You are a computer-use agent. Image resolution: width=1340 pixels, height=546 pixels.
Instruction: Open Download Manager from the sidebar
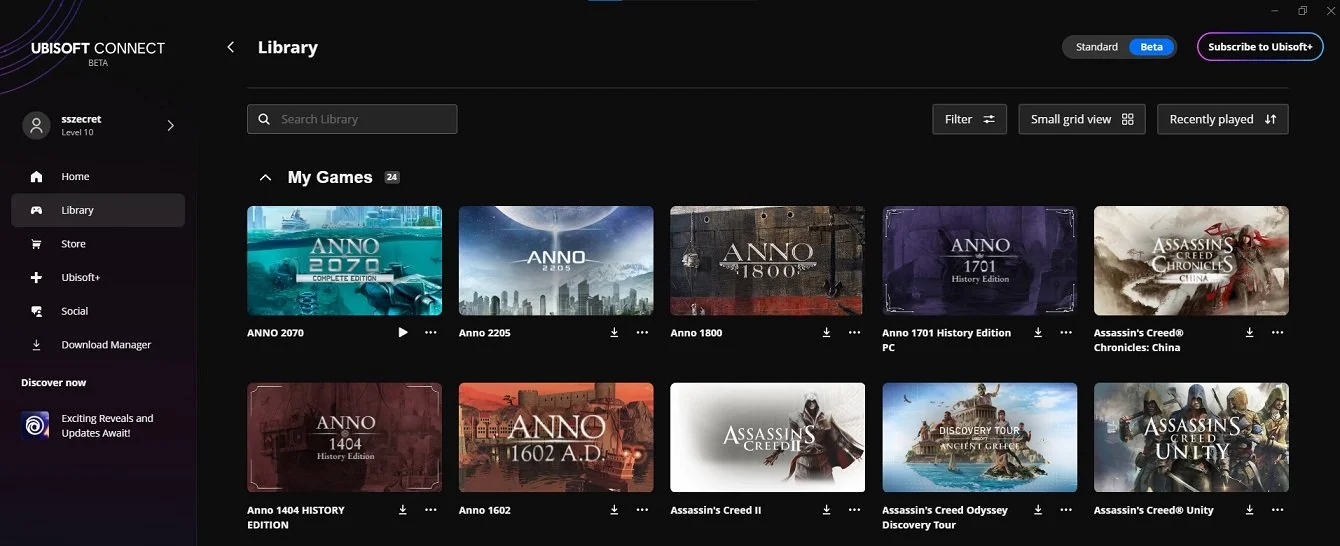(x=98, y=345)
